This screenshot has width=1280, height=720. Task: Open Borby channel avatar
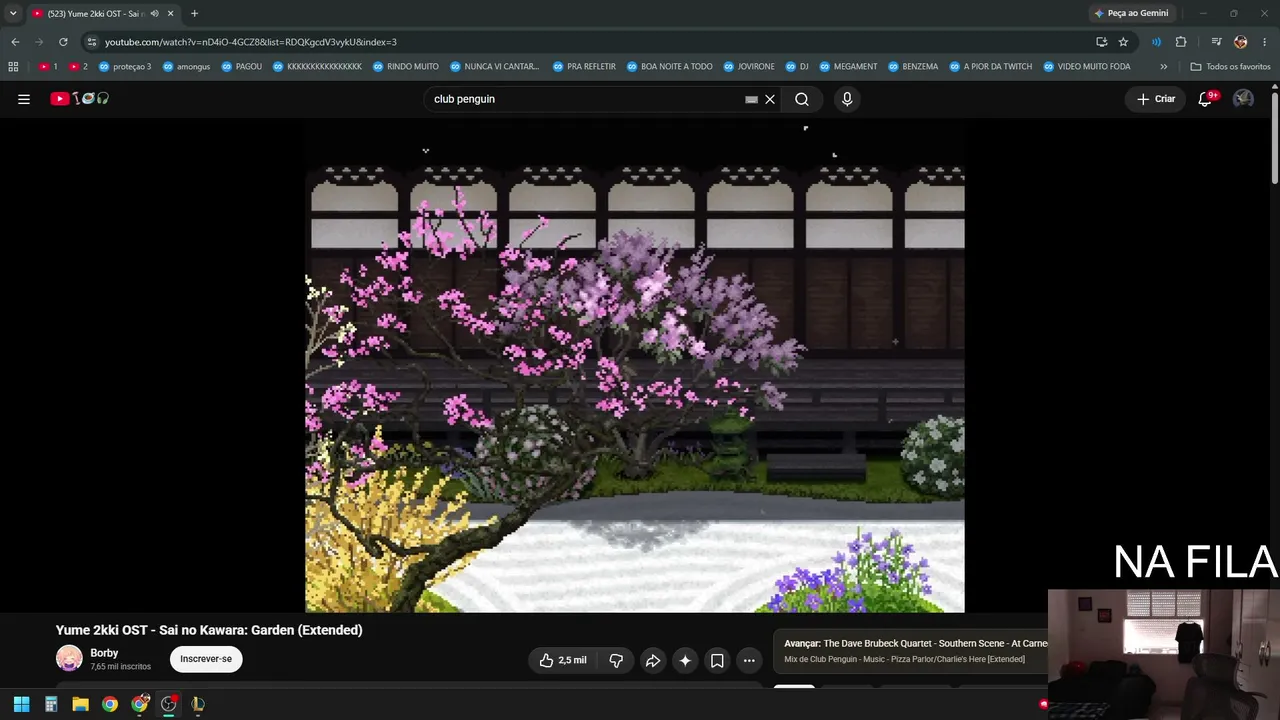click(69, 658)
